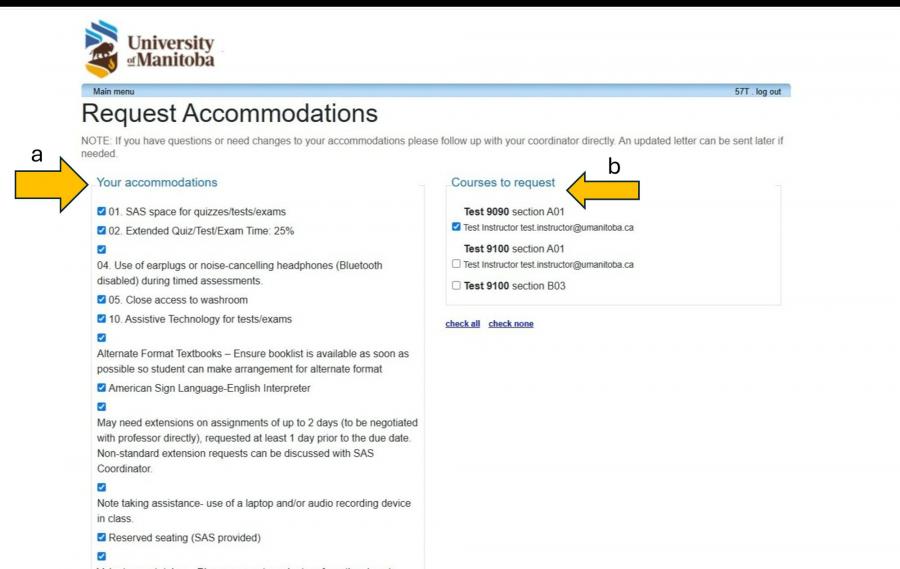The width and height of the screenshot is (900, 569).
Task: Toggle the Note taking assistance checkbox
Action: (102, 487)
